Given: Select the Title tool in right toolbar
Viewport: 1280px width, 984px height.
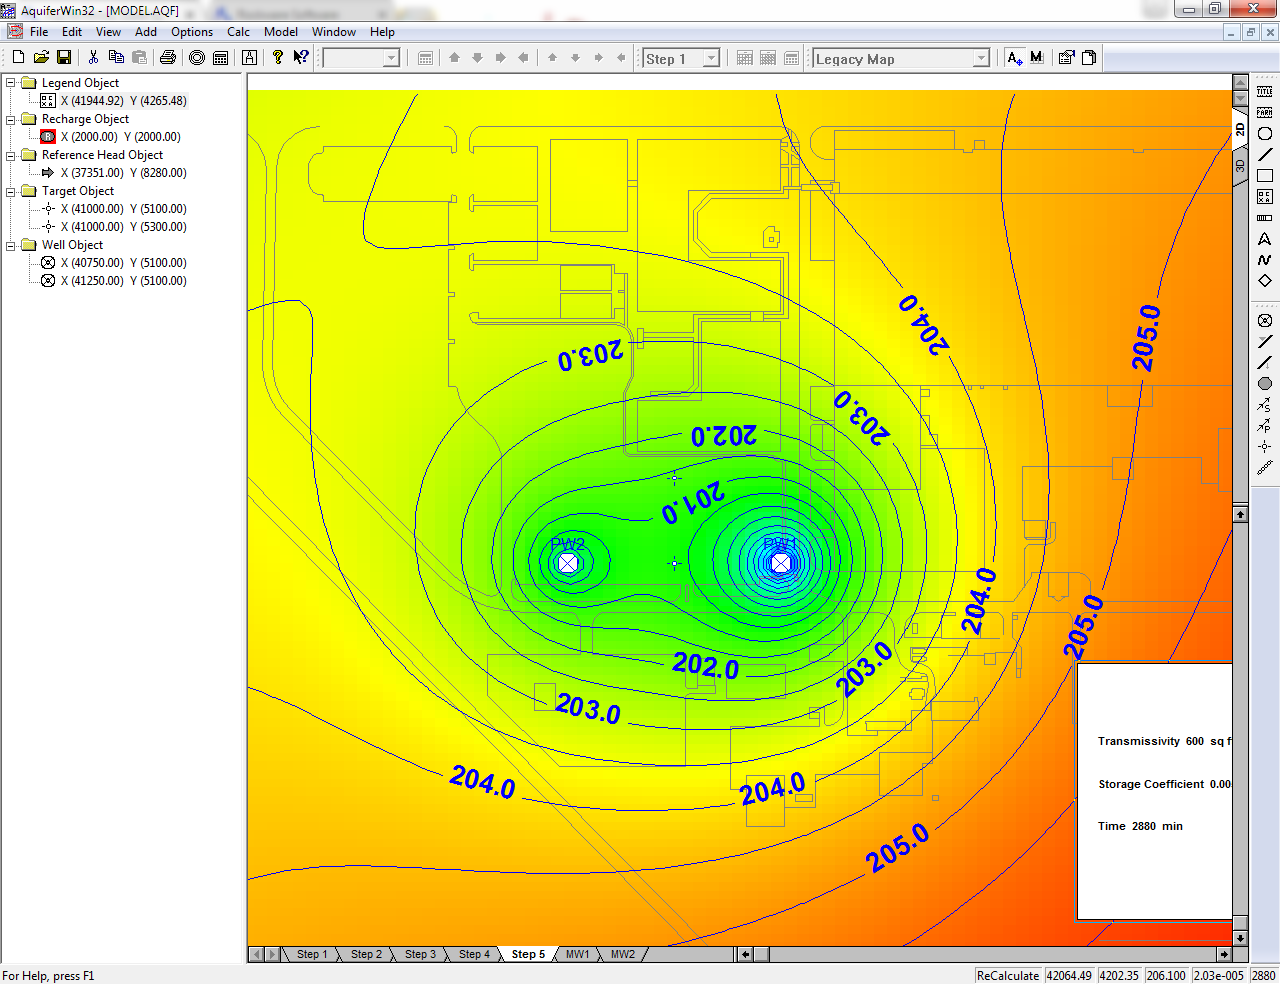Looking at the screenshot, I should click(1265, 91).
